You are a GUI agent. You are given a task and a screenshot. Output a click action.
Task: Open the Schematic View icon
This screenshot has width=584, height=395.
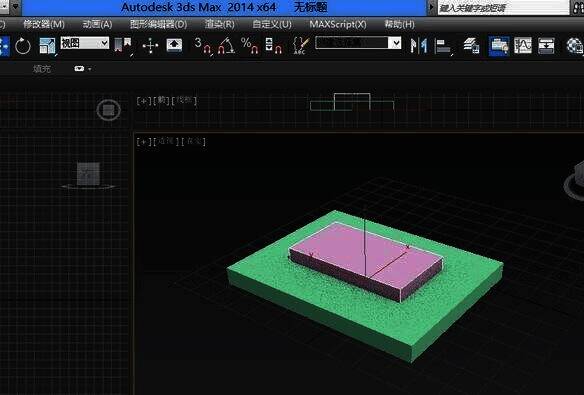pos(546,46)
